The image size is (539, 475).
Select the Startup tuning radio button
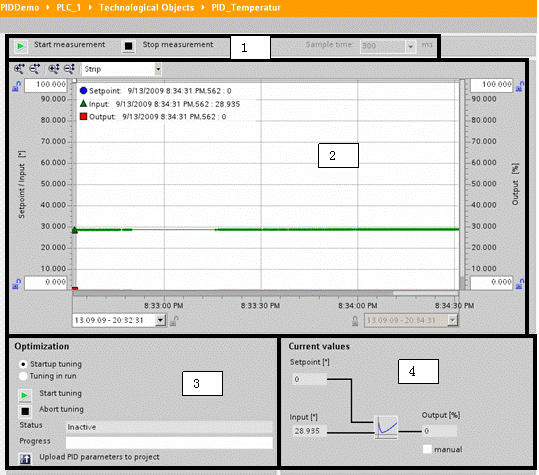pos(23,364)
